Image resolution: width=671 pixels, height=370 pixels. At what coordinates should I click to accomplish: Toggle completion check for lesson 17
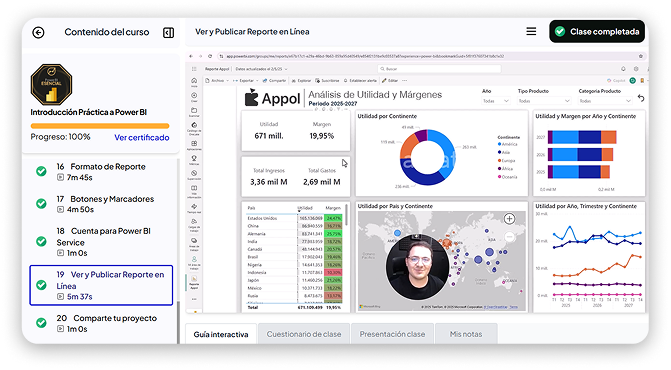[x=41, y=204]
